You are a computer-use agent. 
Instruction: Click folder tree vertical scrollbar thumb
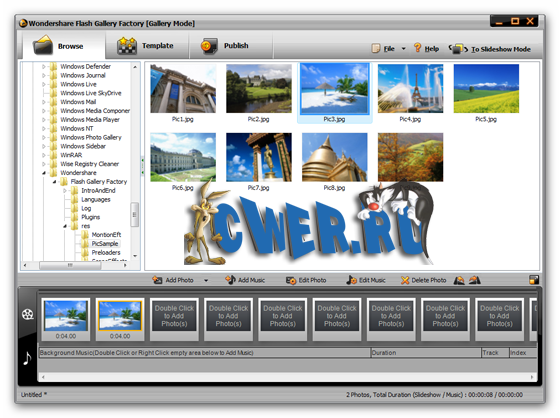pyautogui.click(x=135, y=214)
